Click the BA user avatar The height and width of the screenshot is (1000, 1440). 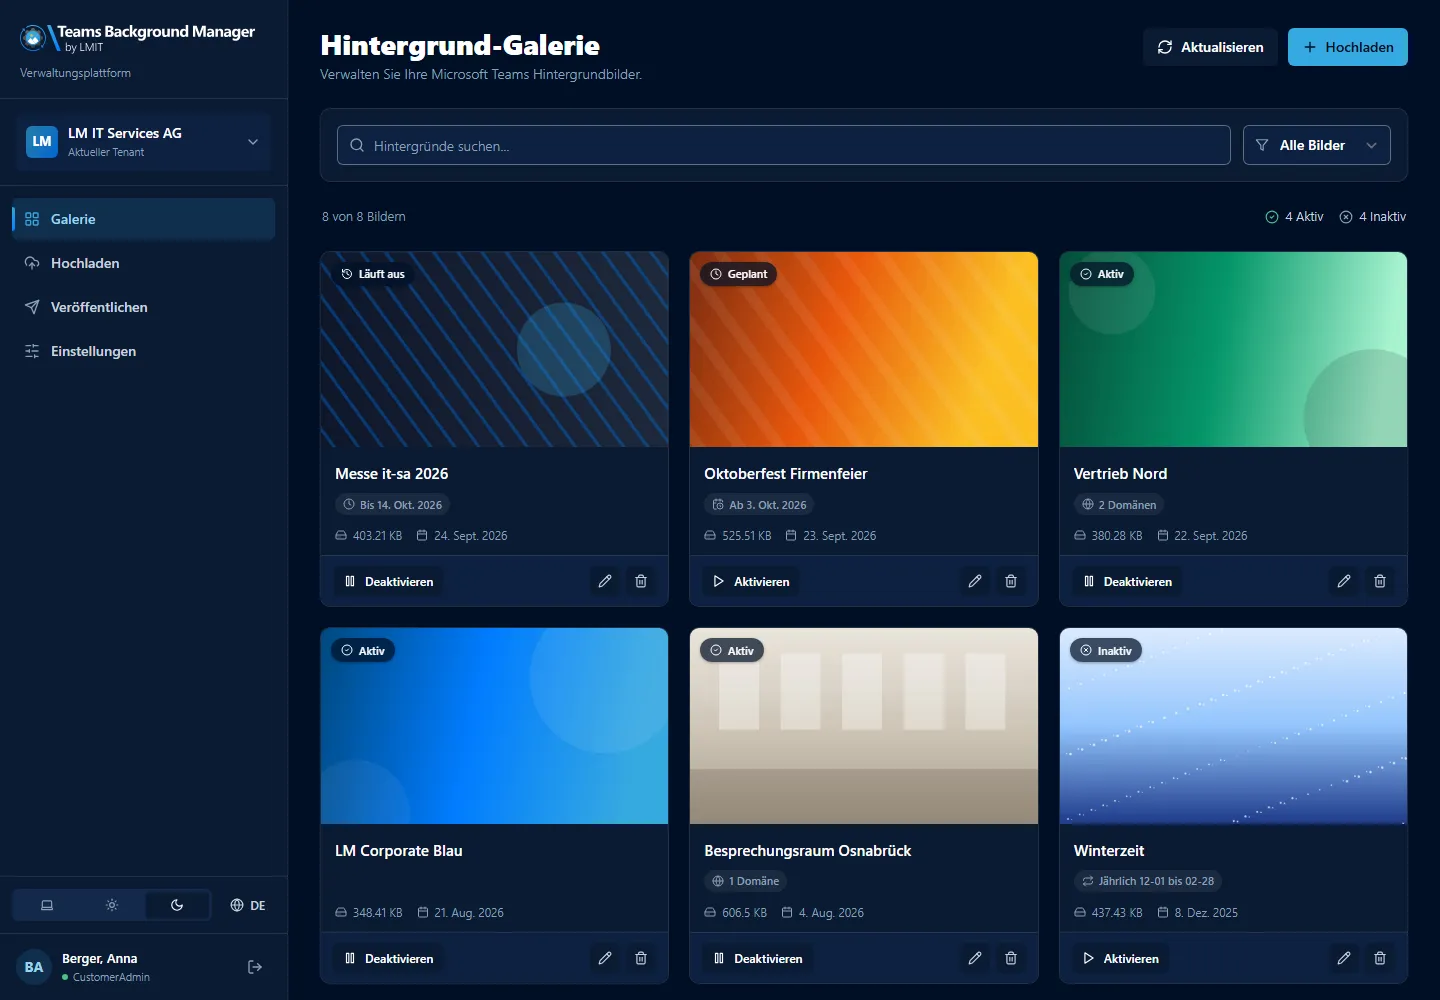[x=34, y=967]
